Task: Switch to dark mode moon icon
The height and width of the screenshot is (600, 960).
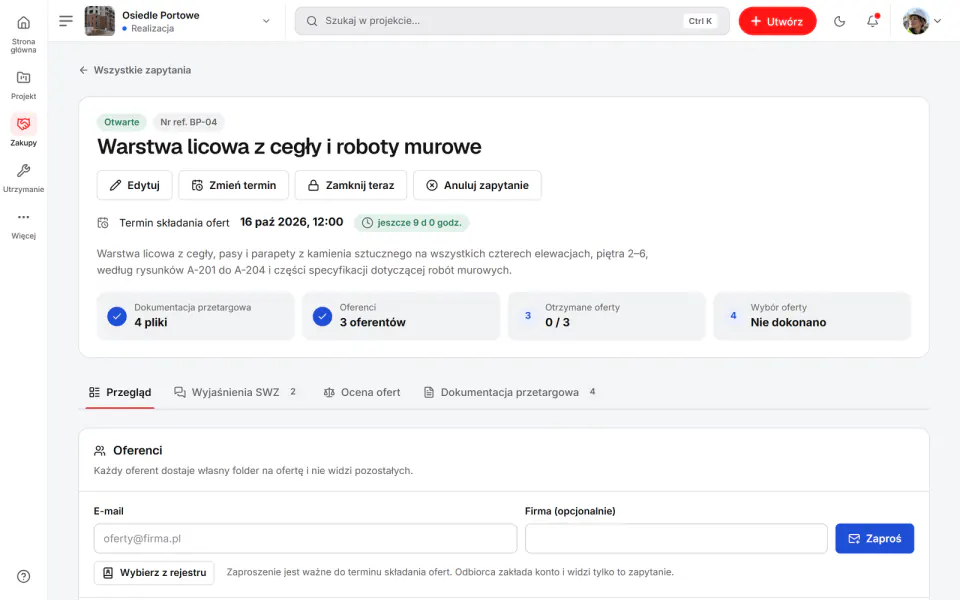Action: (x=839, y=21)
